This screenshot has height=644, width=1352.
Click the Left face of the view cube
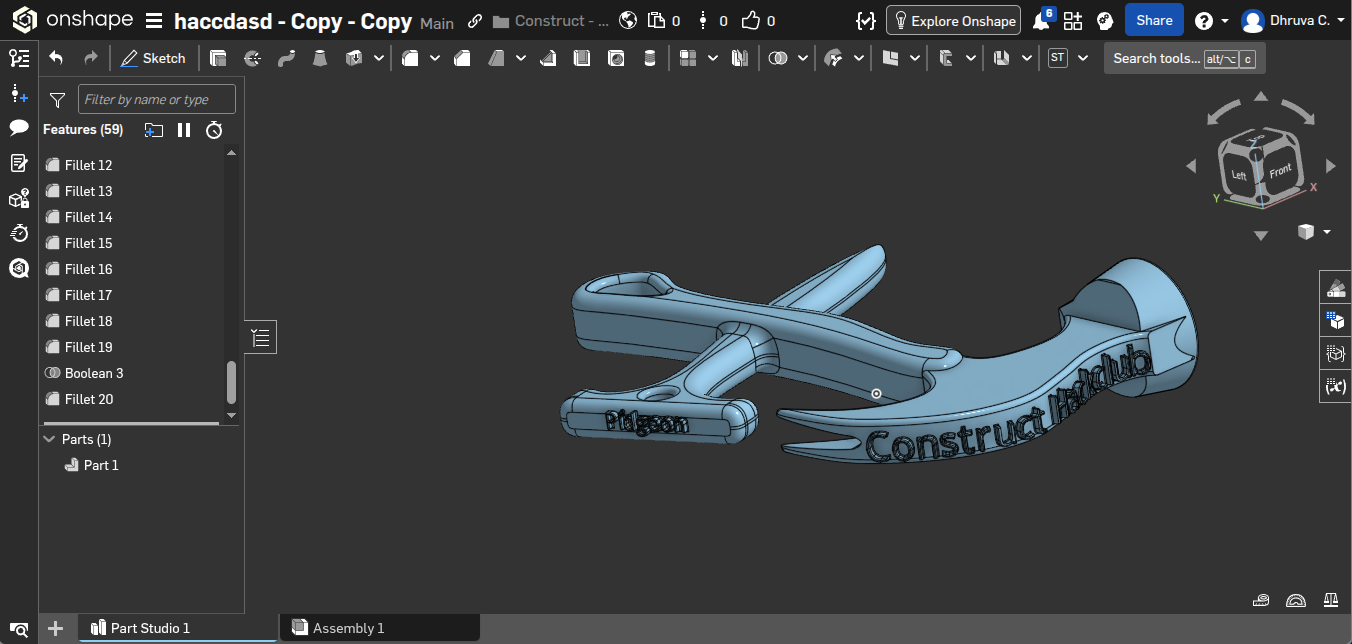pos(1240,174)
